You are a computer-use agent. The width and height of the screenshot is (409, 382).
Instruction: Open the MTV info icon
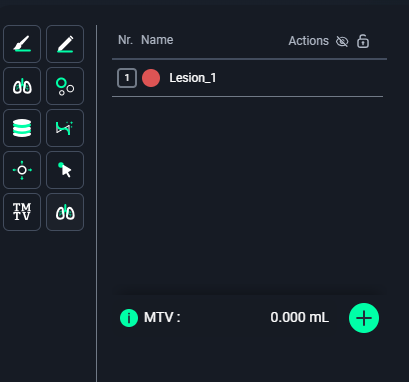(129, 318)
